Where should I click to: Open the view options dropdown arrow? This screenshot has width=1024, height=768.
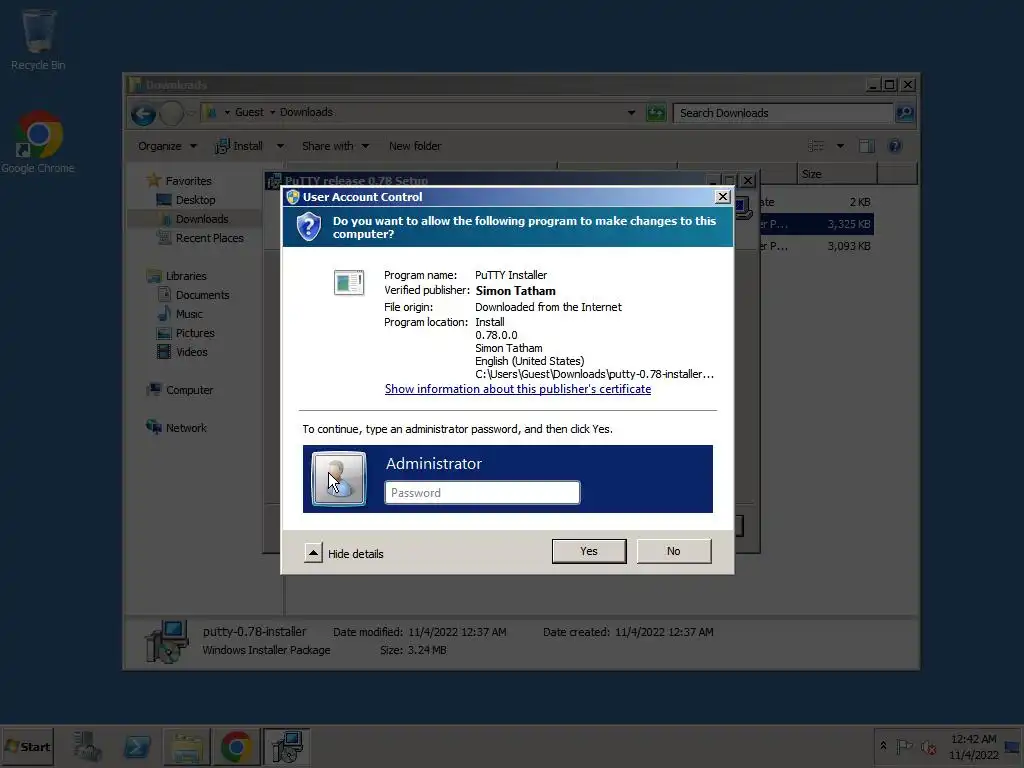coord(840,146)
